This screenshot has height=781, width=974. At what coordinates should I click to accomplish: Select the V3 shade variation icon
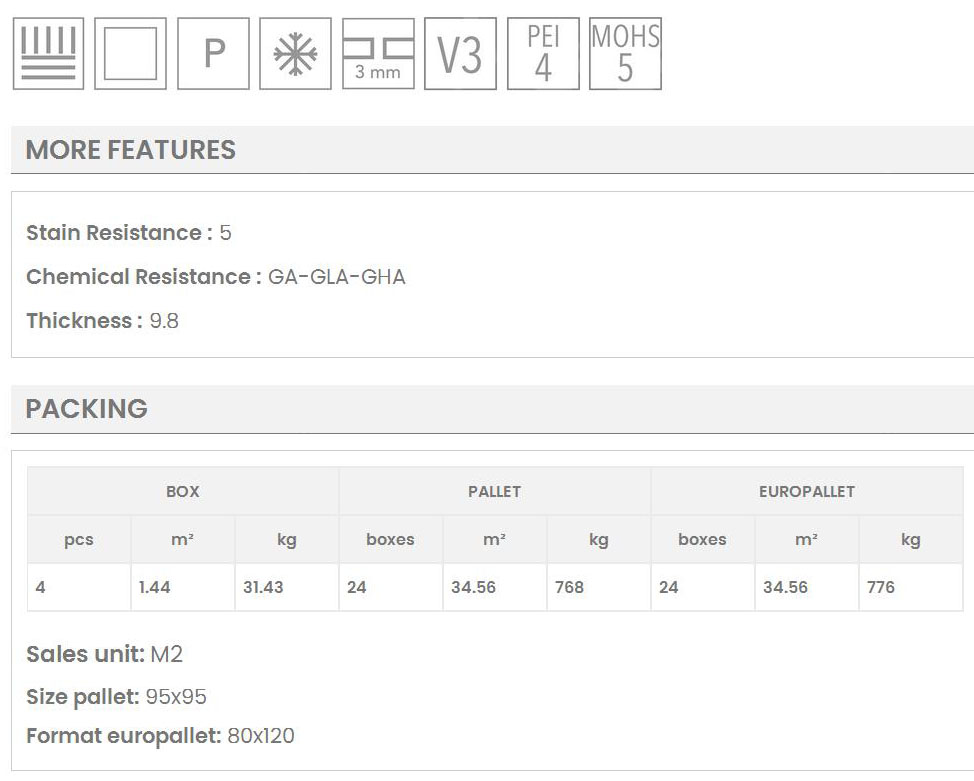click(x=460, y=54)
